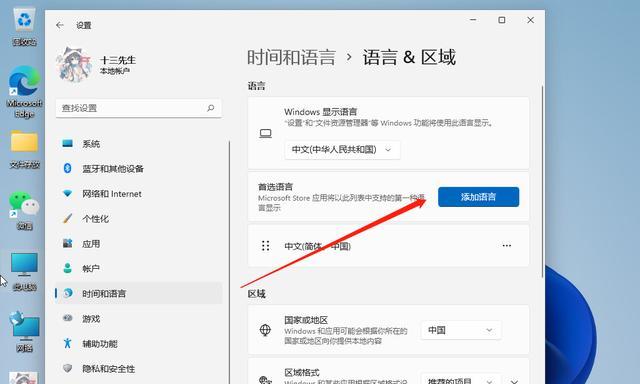Screen dimensions: 640x384
Task: Click the globe icon beside 国家或地区
Action: pyautogui.click(x=265, y=330)
